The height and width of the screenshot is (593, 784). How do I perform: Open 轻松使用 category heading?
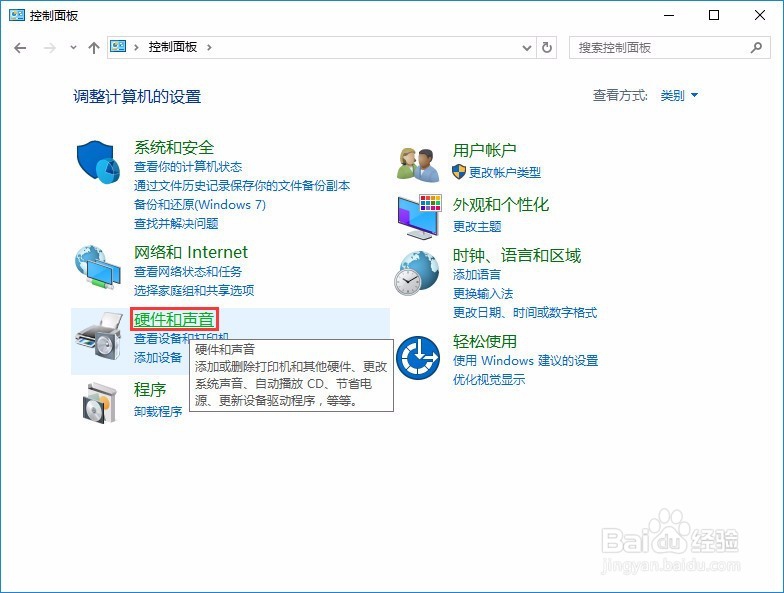(x=484, y=341)
